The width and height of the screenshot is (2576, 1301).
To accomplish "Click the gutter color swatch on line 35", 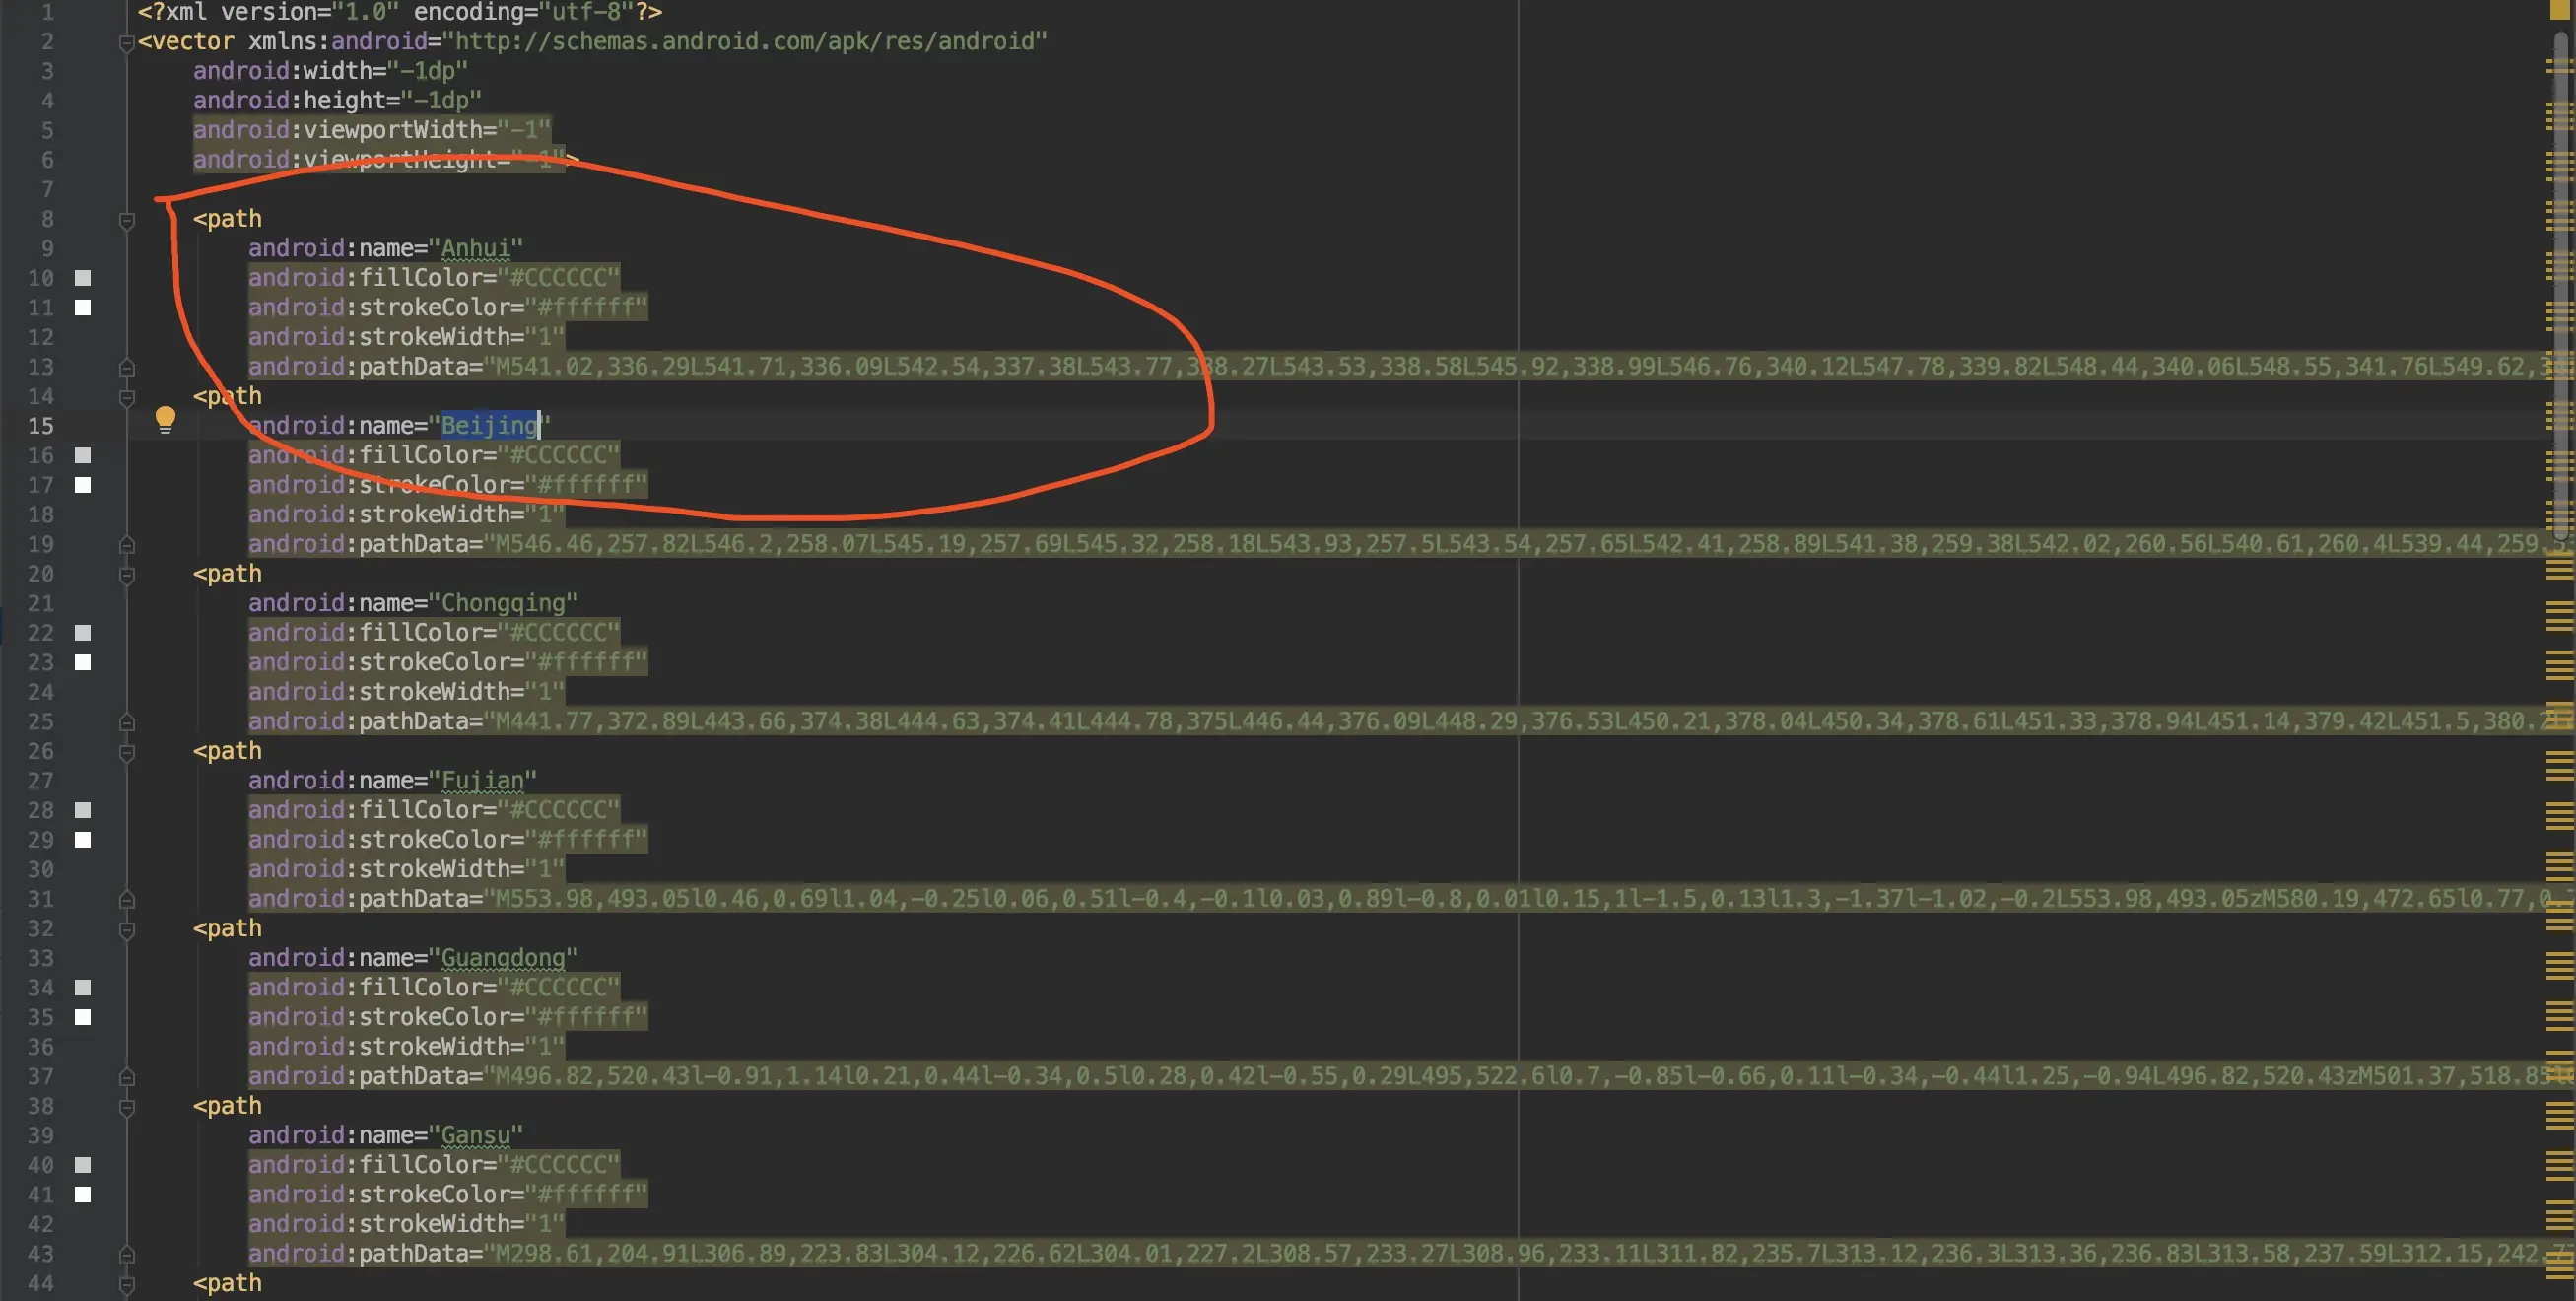I will coord(83,1017).
